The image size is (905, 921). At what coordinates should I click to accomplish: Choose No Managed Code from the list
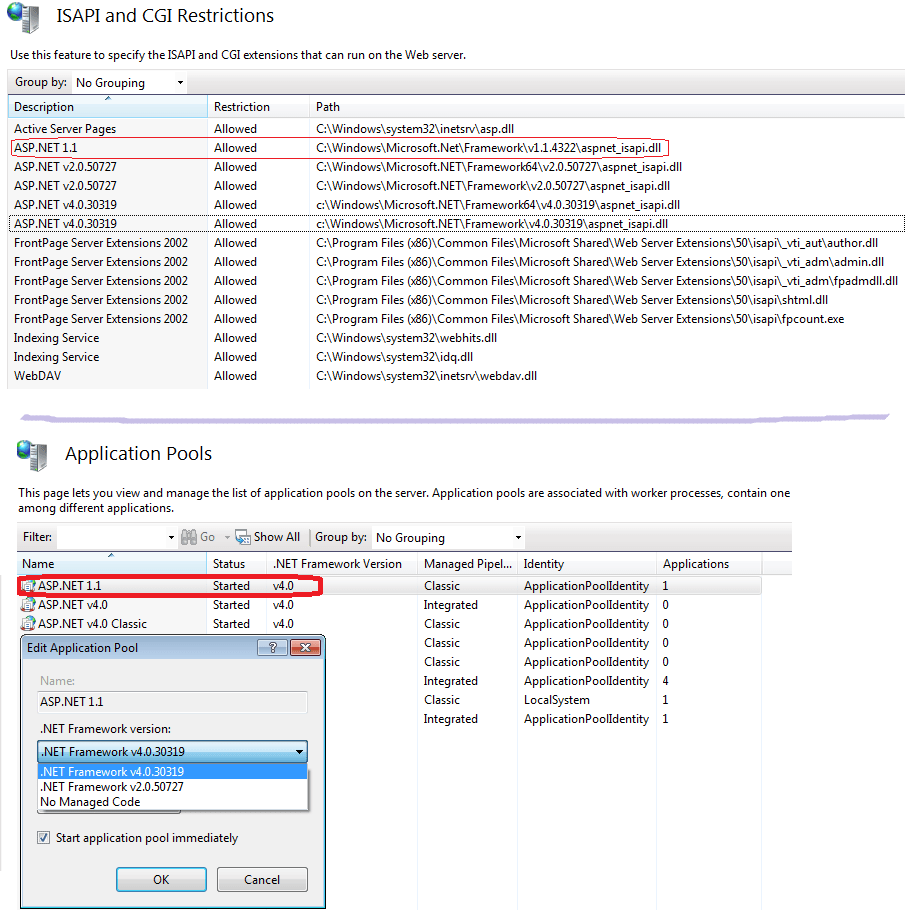[172, 802]
